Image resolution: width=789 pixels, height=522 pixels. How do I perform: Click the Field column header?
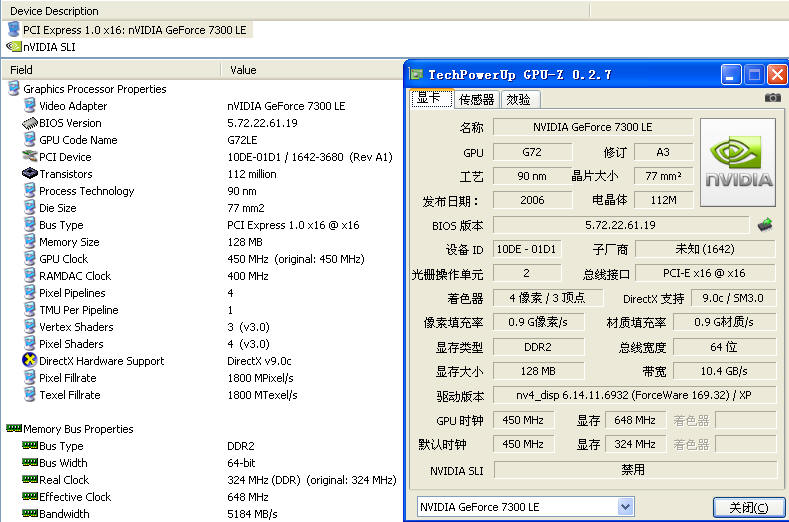pos(111,69)
